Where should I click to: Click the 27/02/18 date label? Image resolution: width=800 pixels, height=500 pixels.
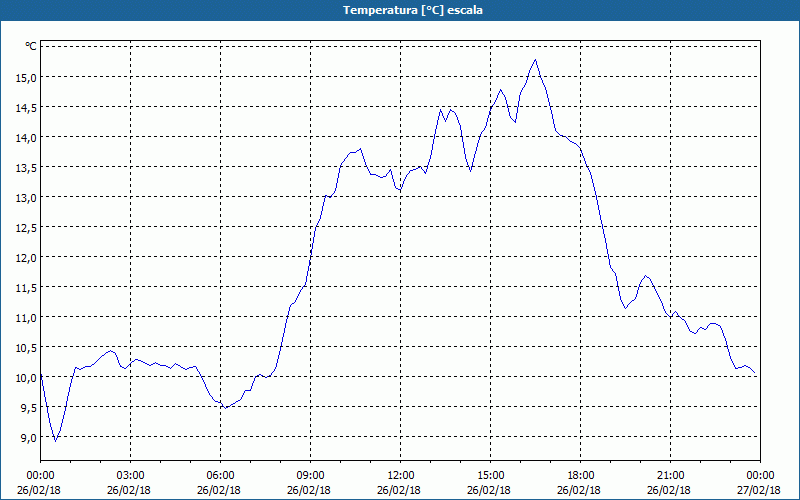click(x=759, y=490)
